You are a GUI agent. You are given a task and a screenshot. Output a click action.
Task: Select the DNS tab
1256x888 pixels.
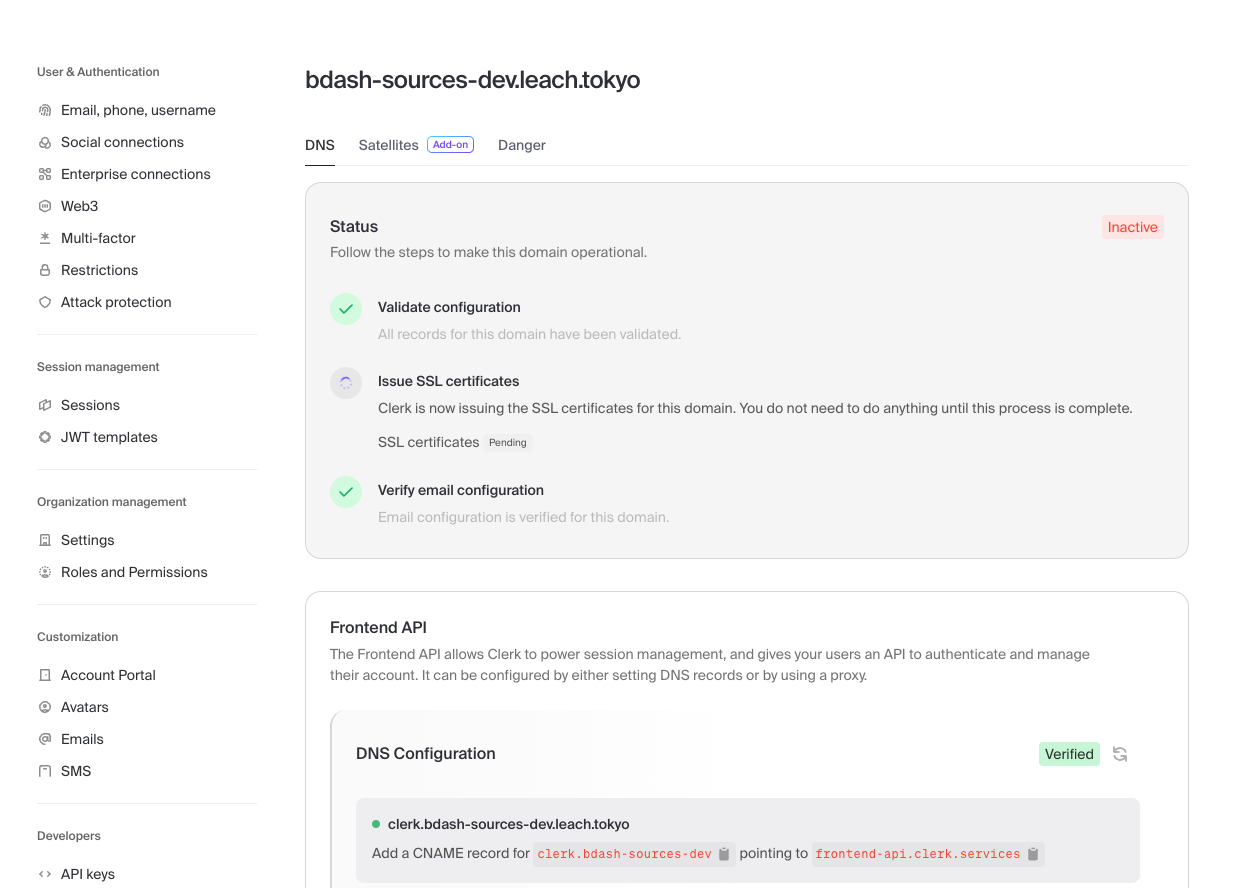click(x=319, y=145)
